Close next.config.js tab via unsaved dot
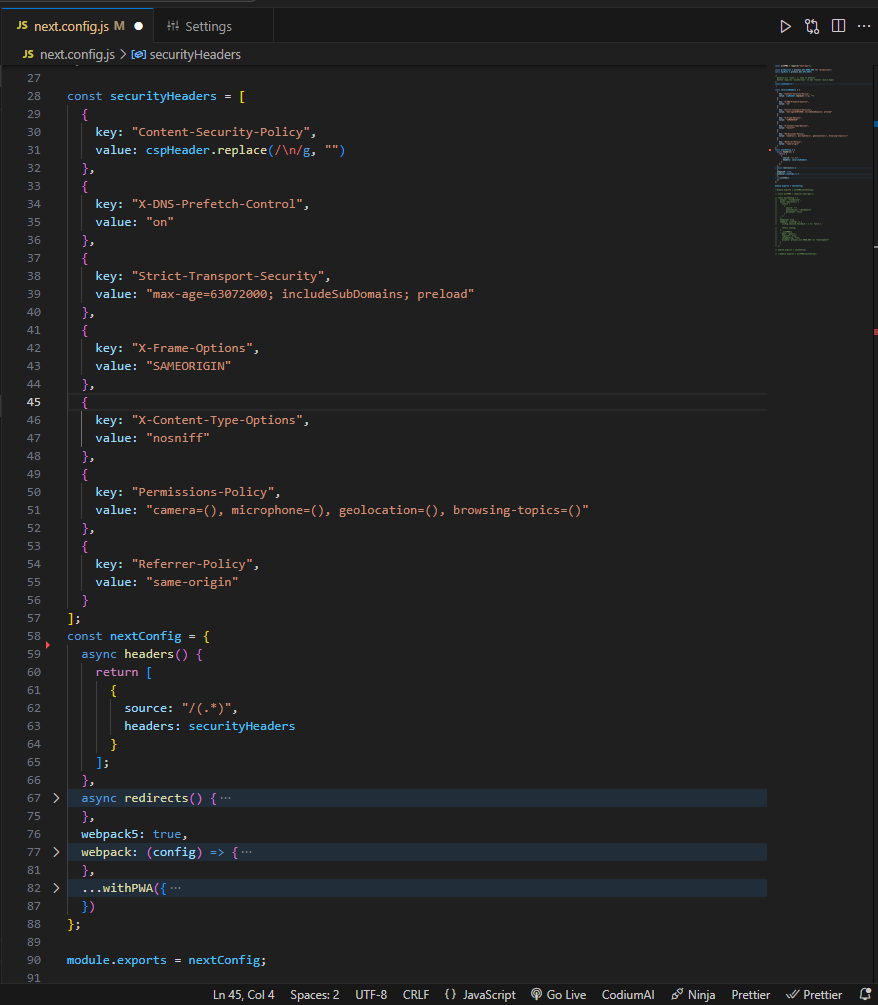 pos(139,26)
